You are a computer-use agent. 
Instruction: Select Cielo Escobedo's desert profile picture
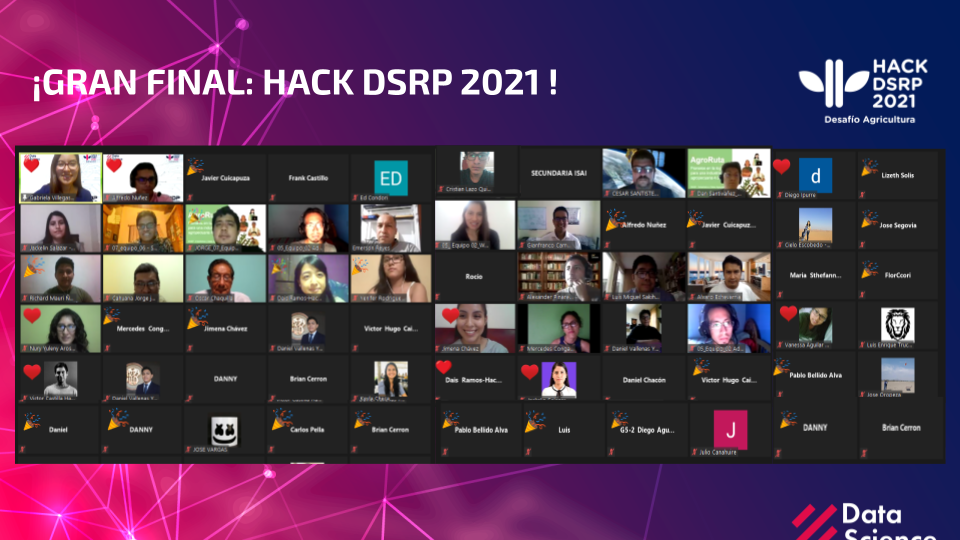pos(816,225)
